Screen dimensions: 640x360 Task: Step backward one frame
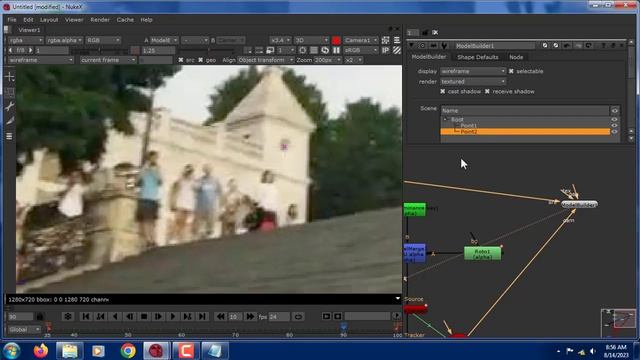[x=129, y=316]
